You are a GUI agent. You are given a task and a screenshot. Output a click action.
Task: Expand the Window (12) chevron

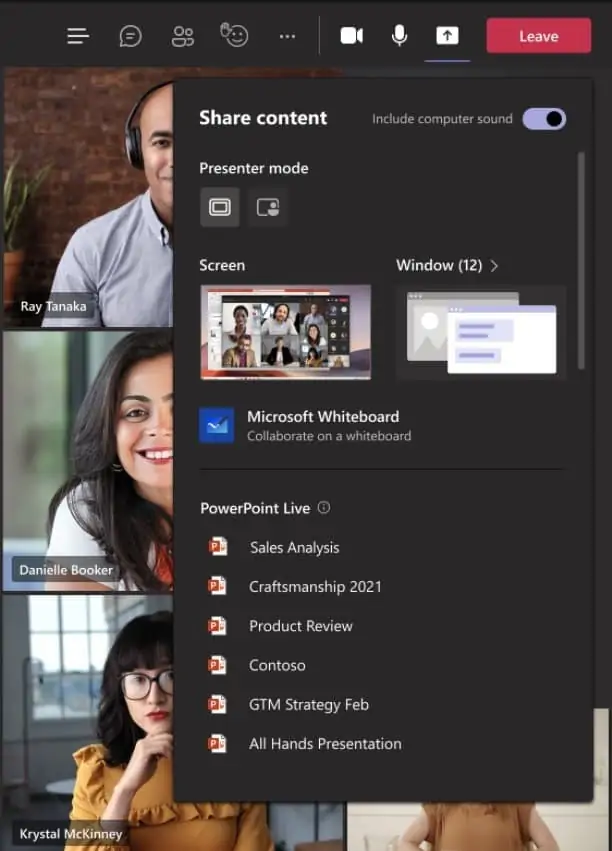click(x=495, y=266)
